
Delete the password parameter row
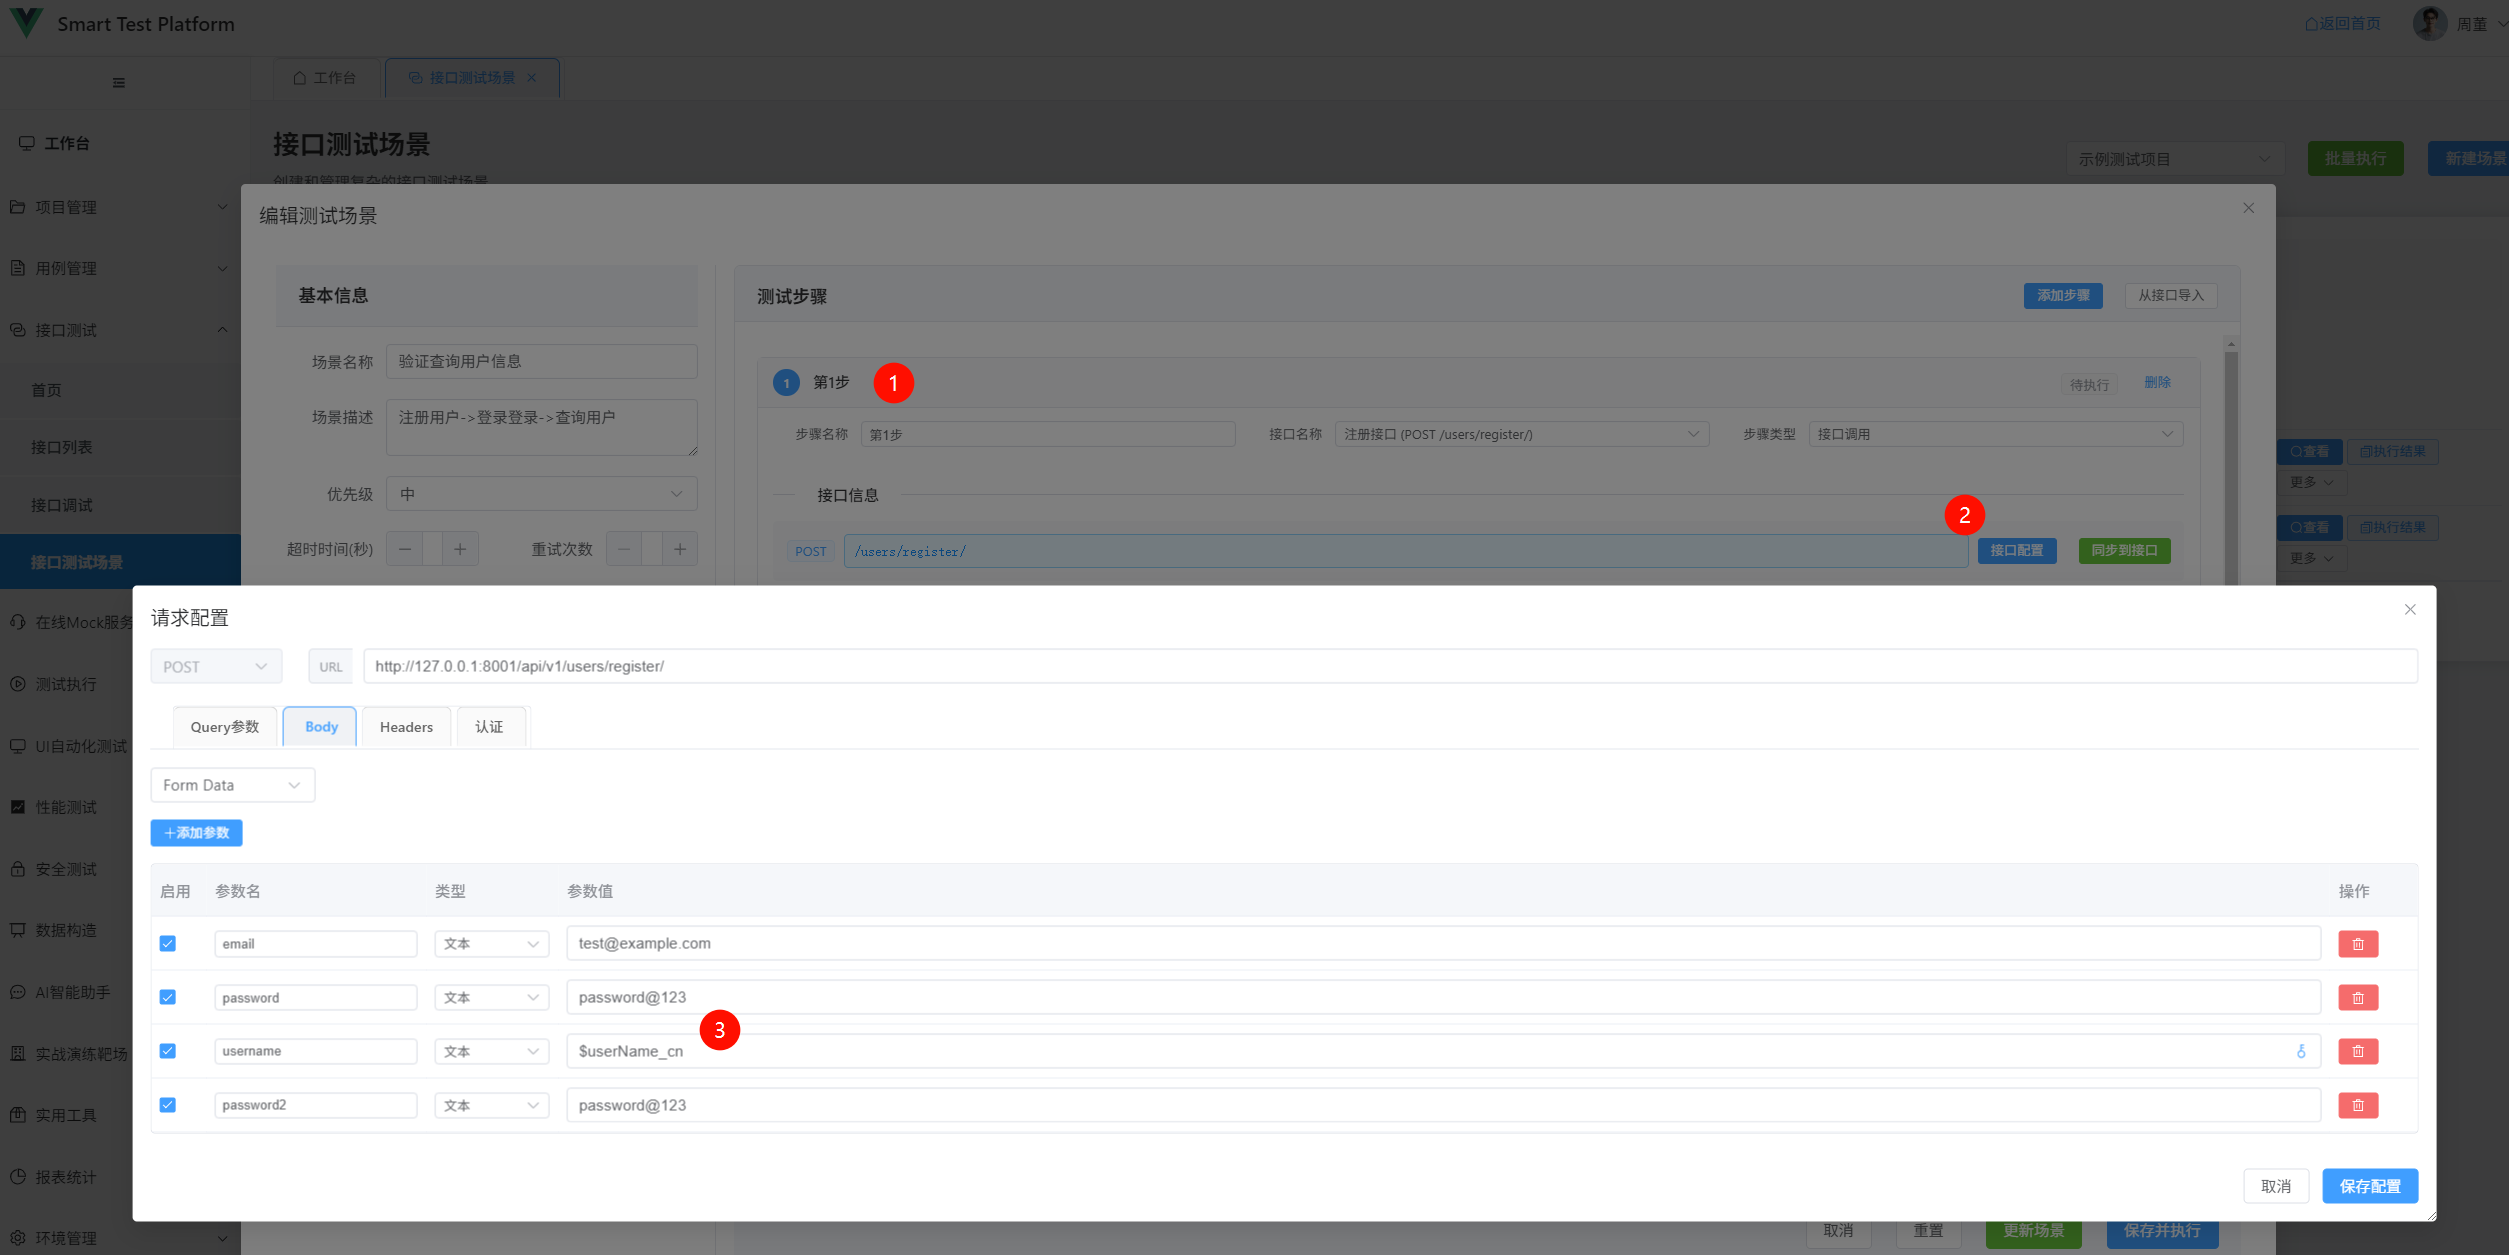(x=2357, y=998)
